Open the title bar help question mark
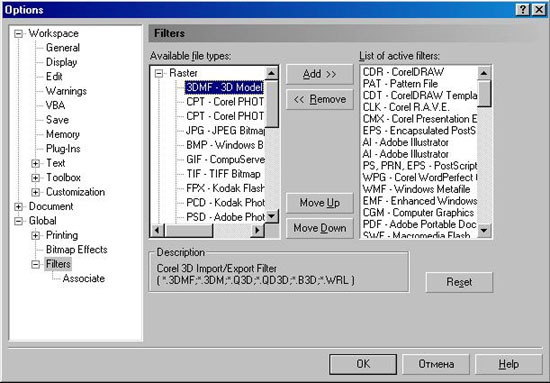The image size is (550, 383). [x=522, y=9]
